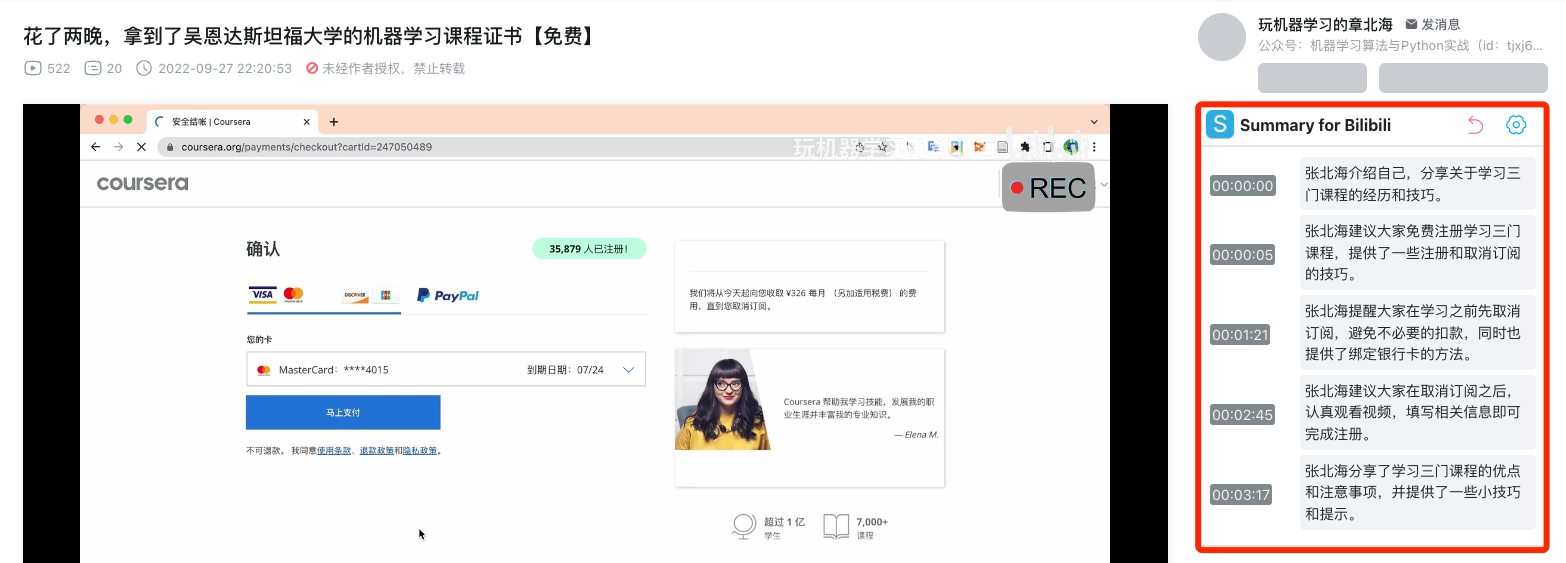Click the 安全结账 | Coursera browser tab
1566x563 pixels.
click(x=233, y=122)
